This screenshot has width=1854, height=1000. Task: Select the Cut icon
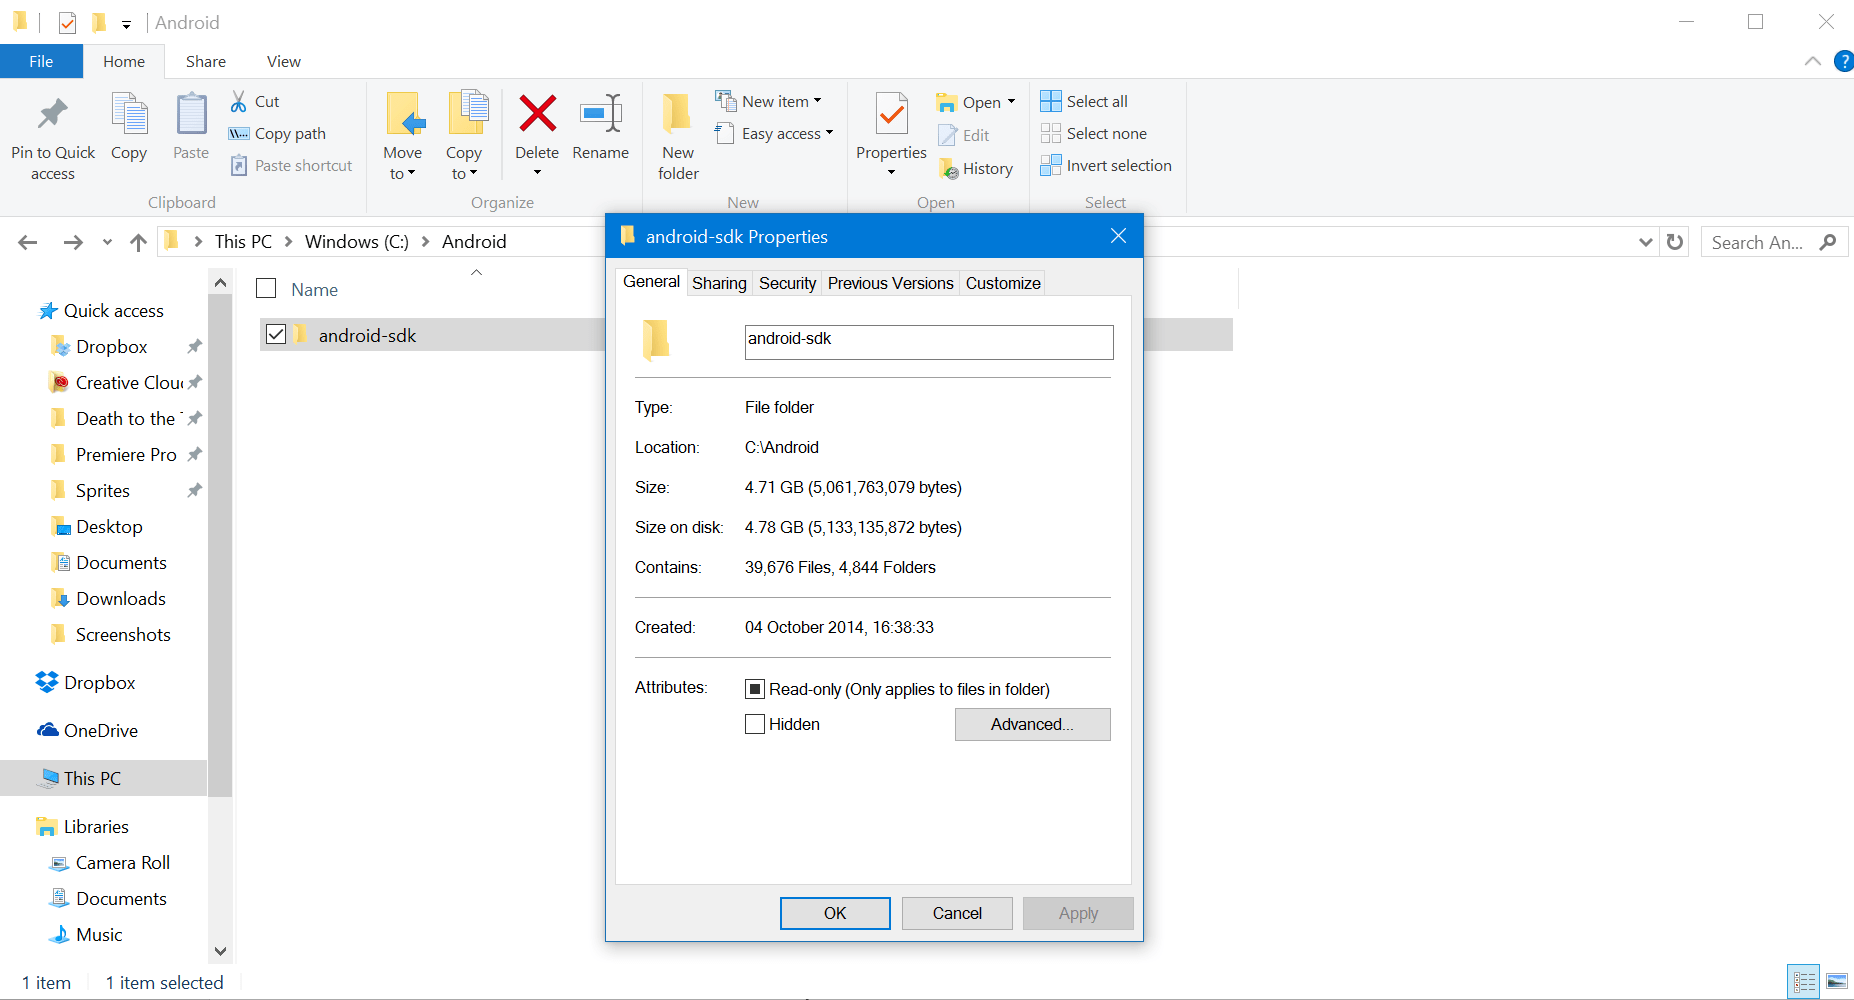[240, 100]
